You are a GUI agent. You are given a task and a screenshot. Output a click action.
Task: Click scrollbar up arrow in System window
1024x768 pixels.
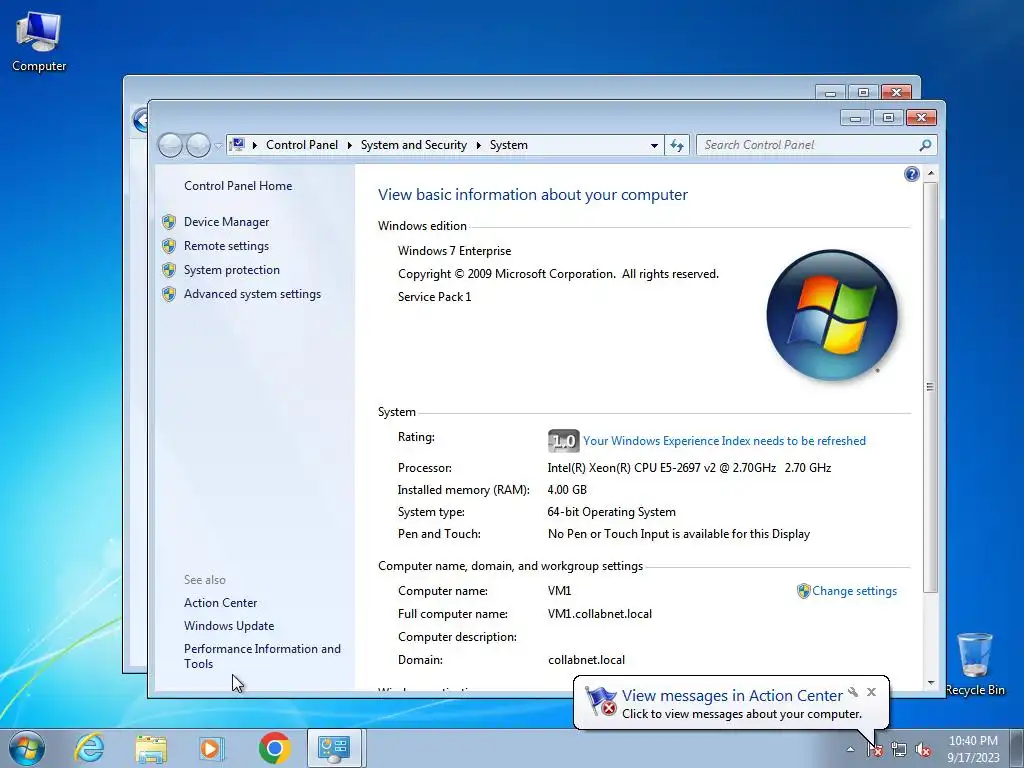(931, 174)
